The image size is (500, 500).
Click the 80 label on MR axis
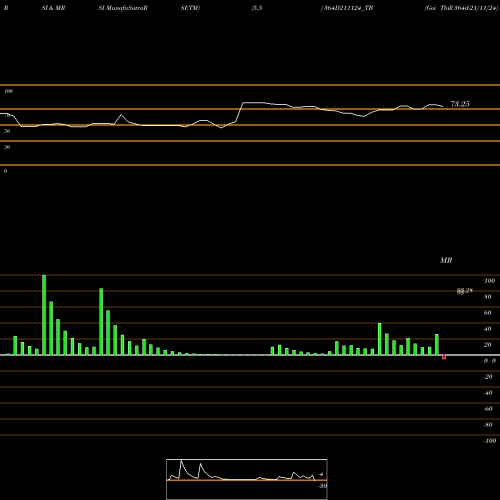(x=488, y=297)
